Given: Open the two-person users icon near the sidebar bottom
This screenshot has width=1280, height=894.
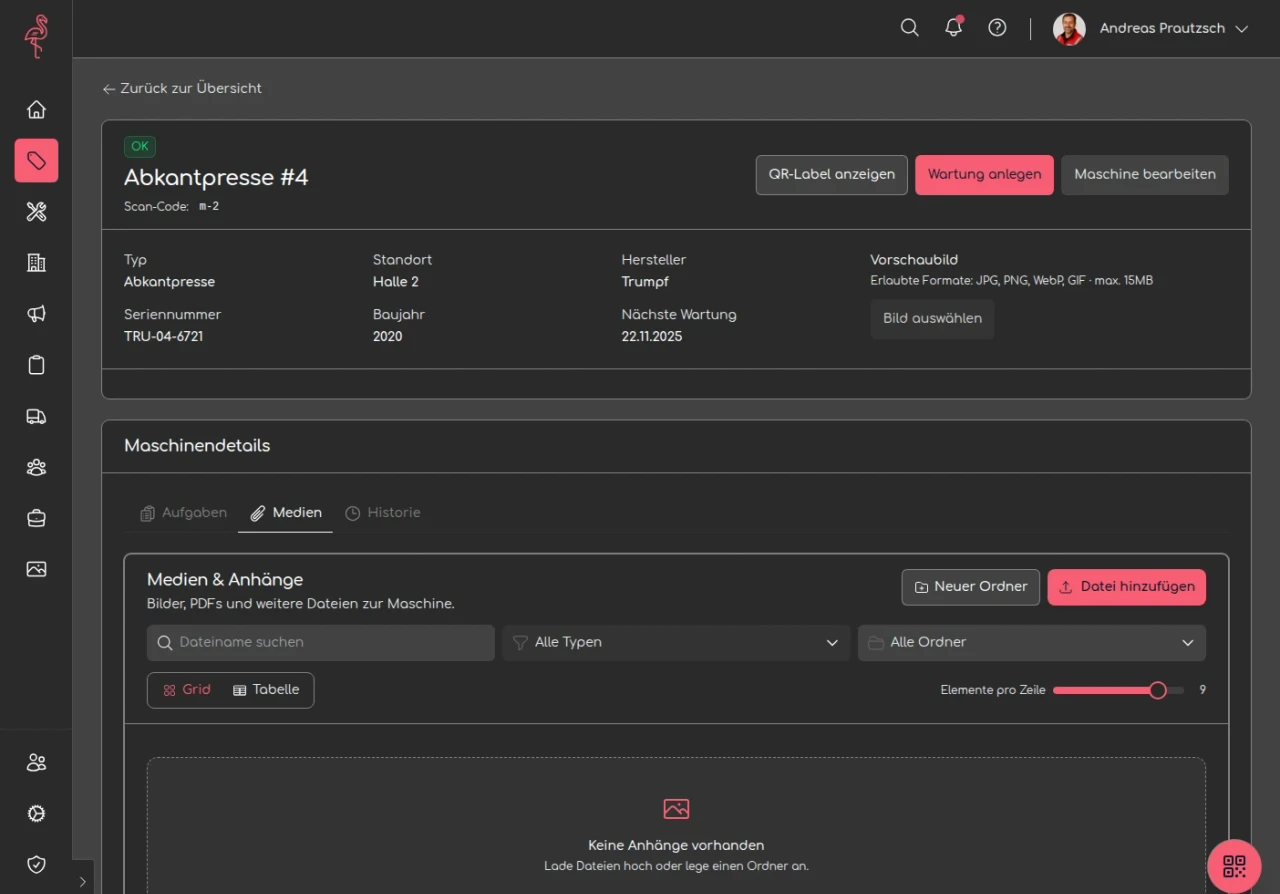Looking at the screenshot, I should (x=36, y=763).
